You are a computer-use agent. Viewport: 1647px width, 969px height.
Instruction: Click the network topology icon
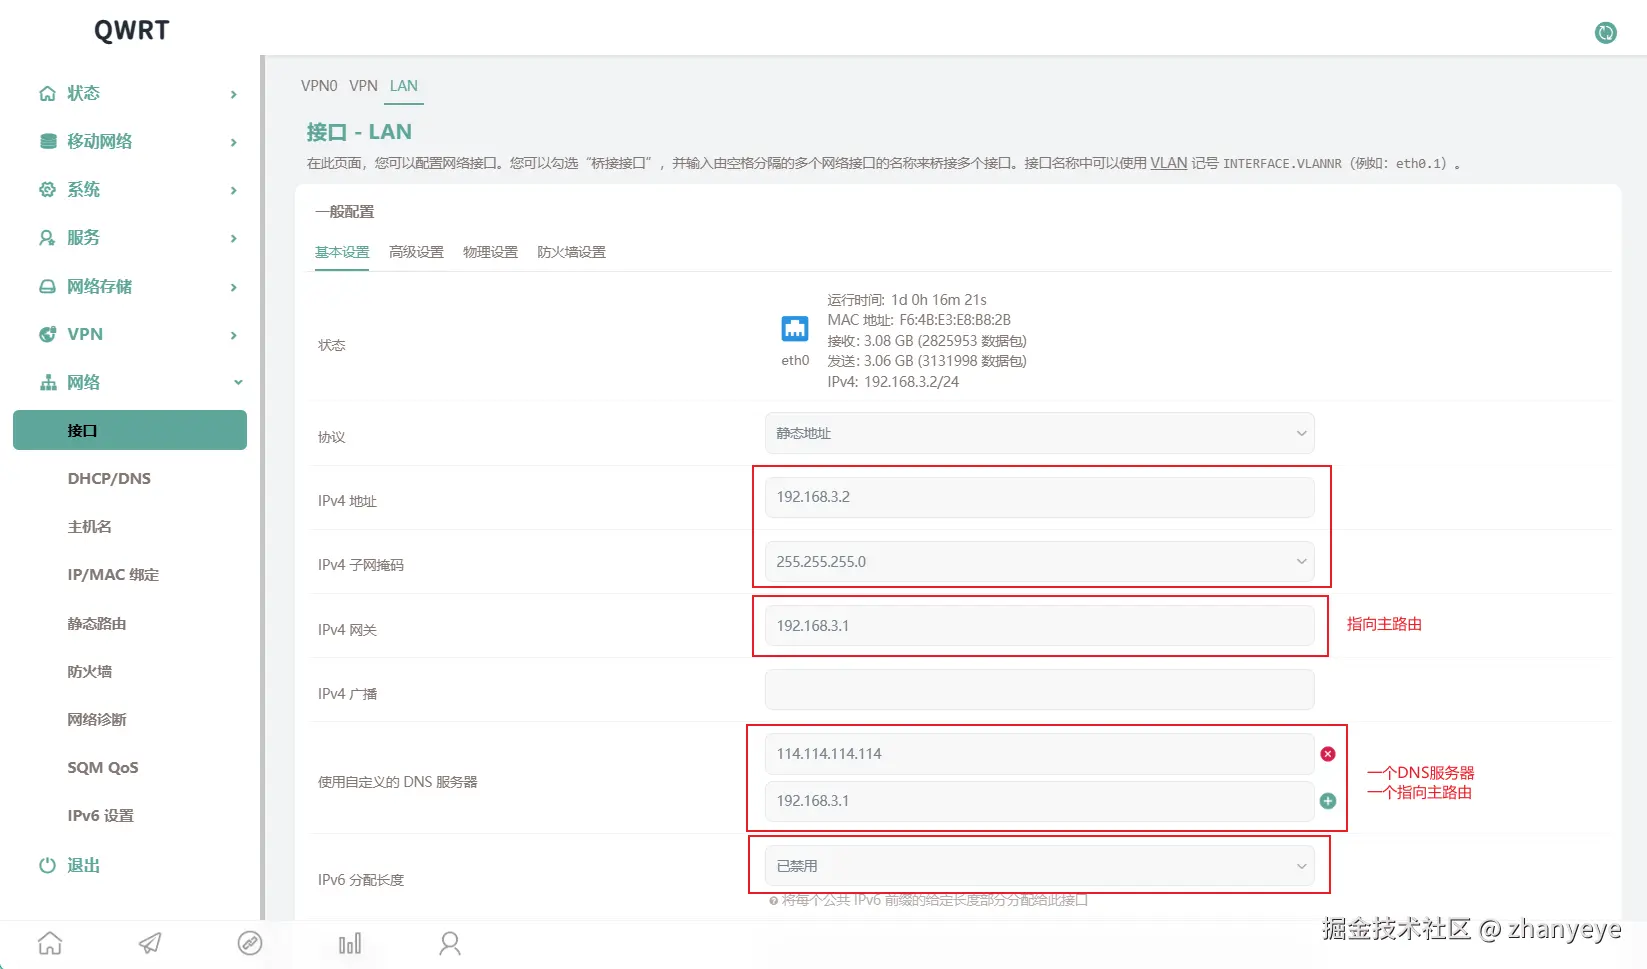click(x=47, y=382)
